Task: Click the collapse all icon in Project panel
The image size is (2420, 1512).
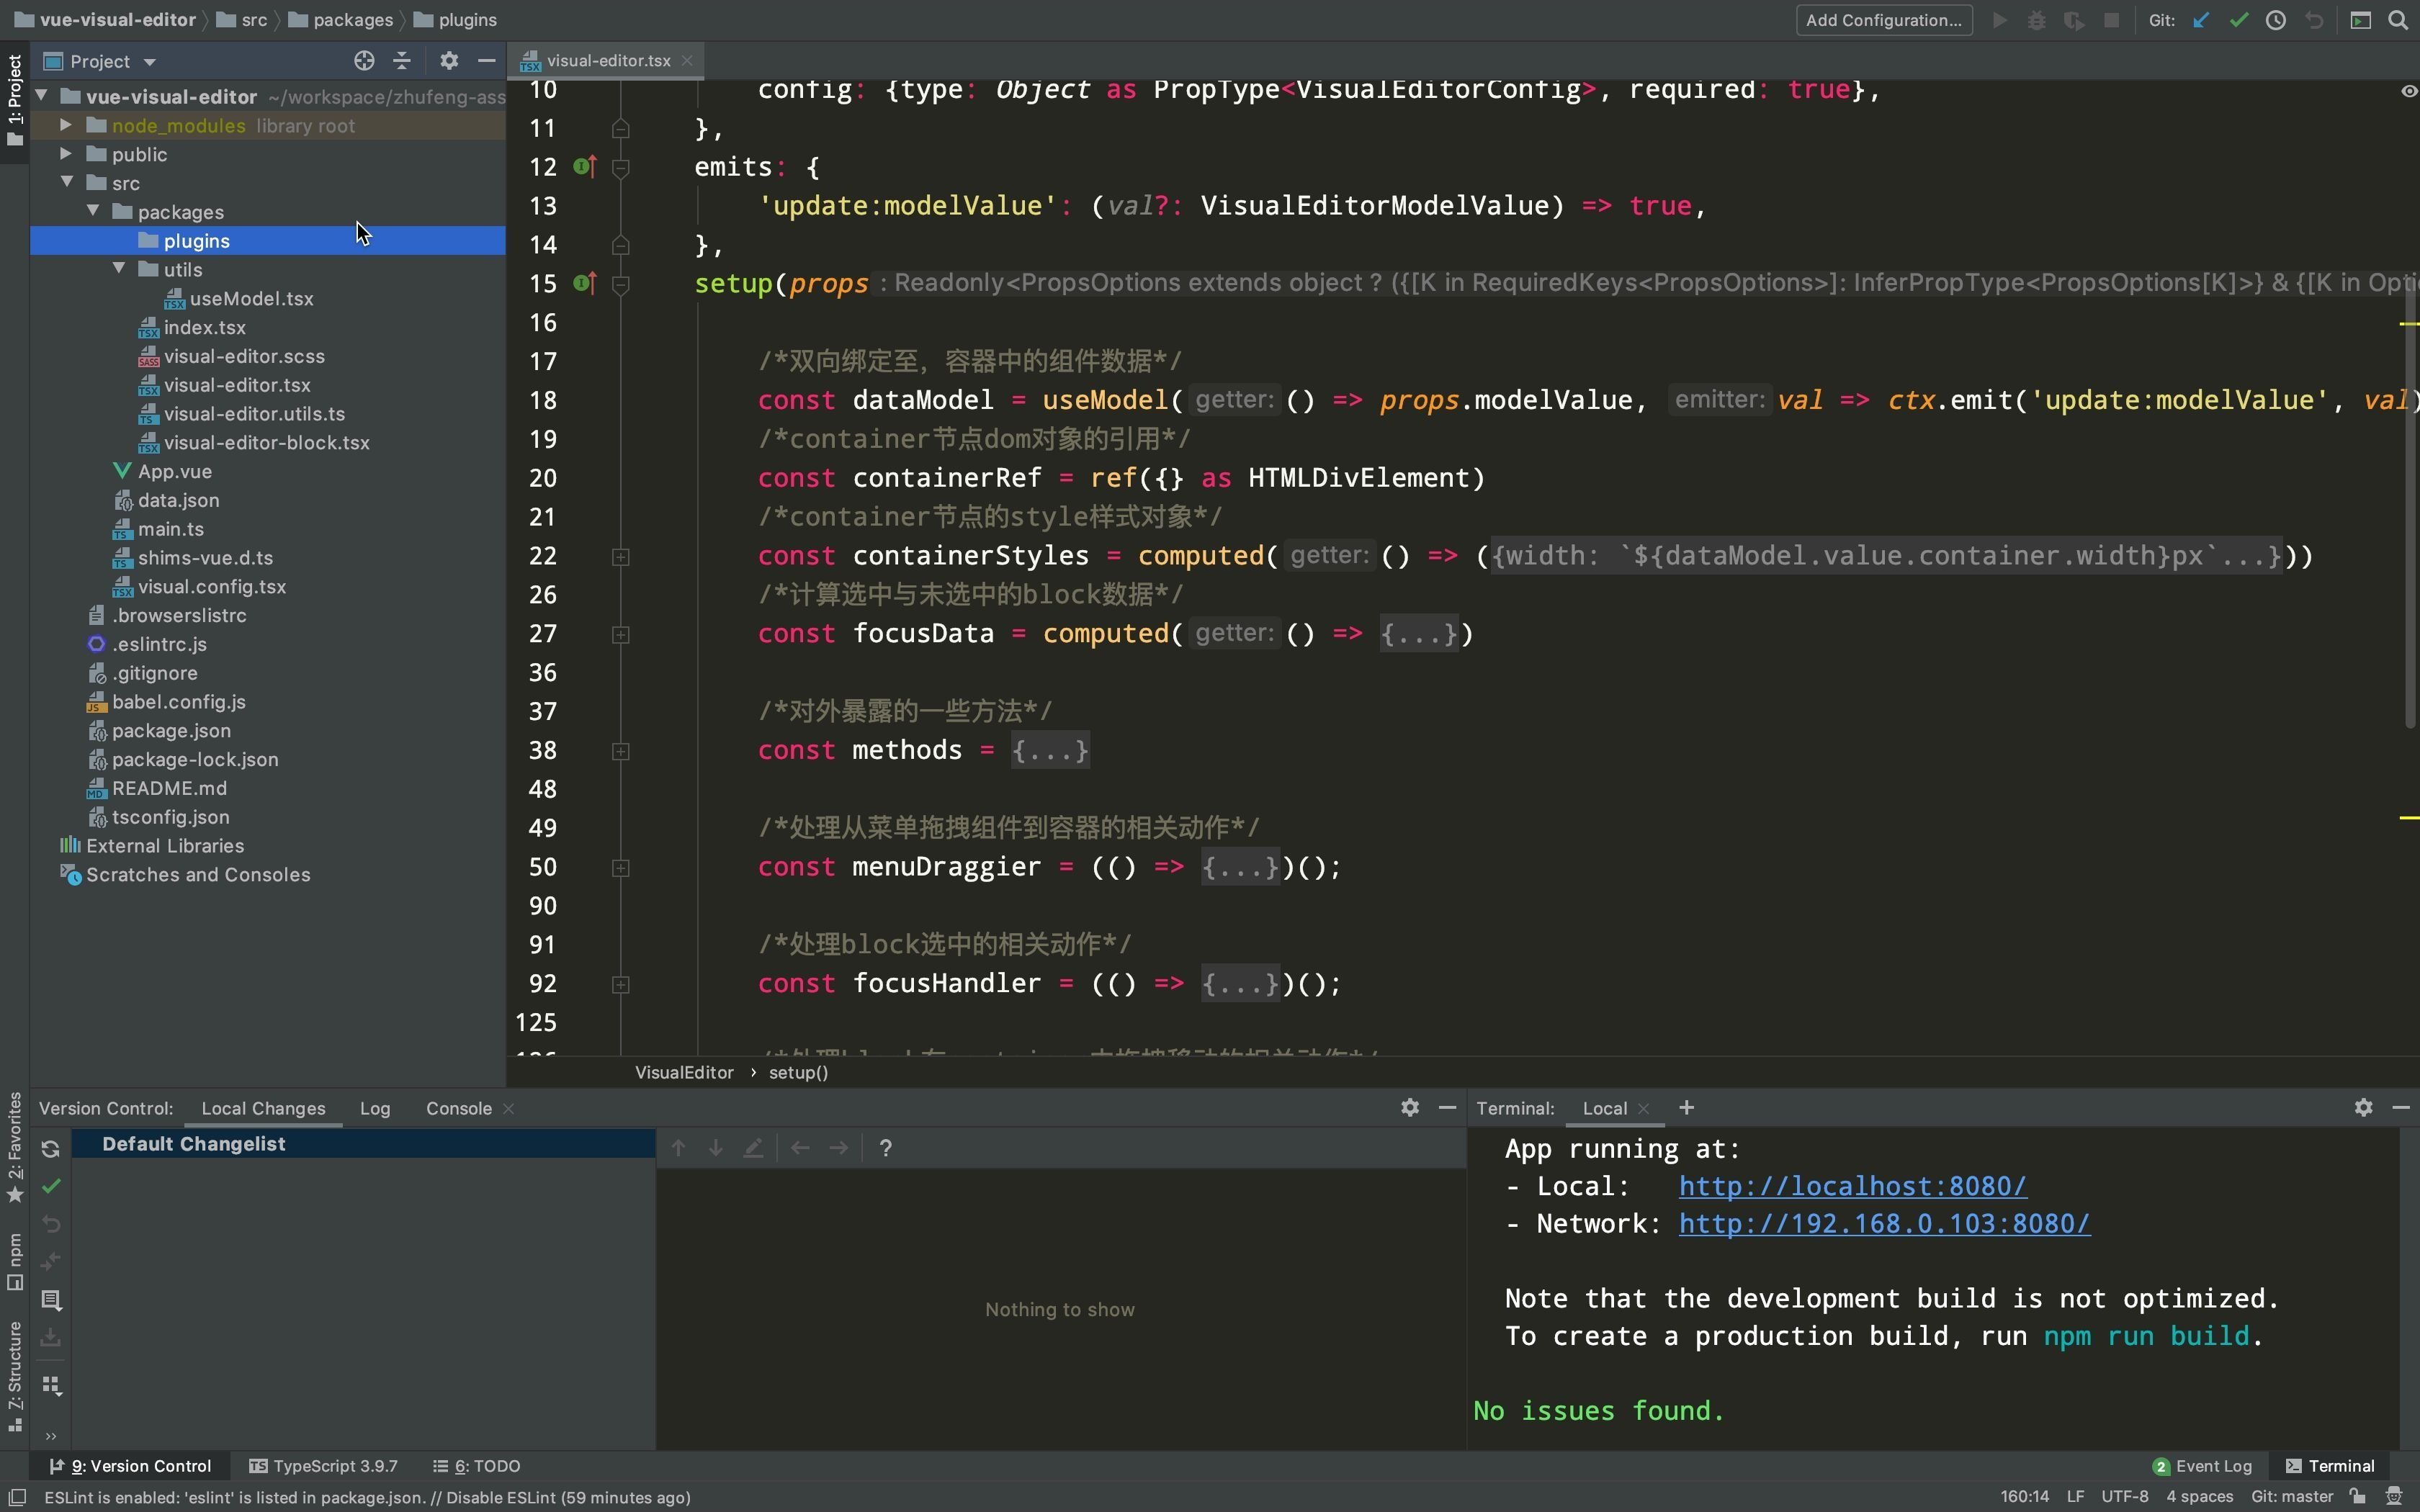Action: point(402,61)
